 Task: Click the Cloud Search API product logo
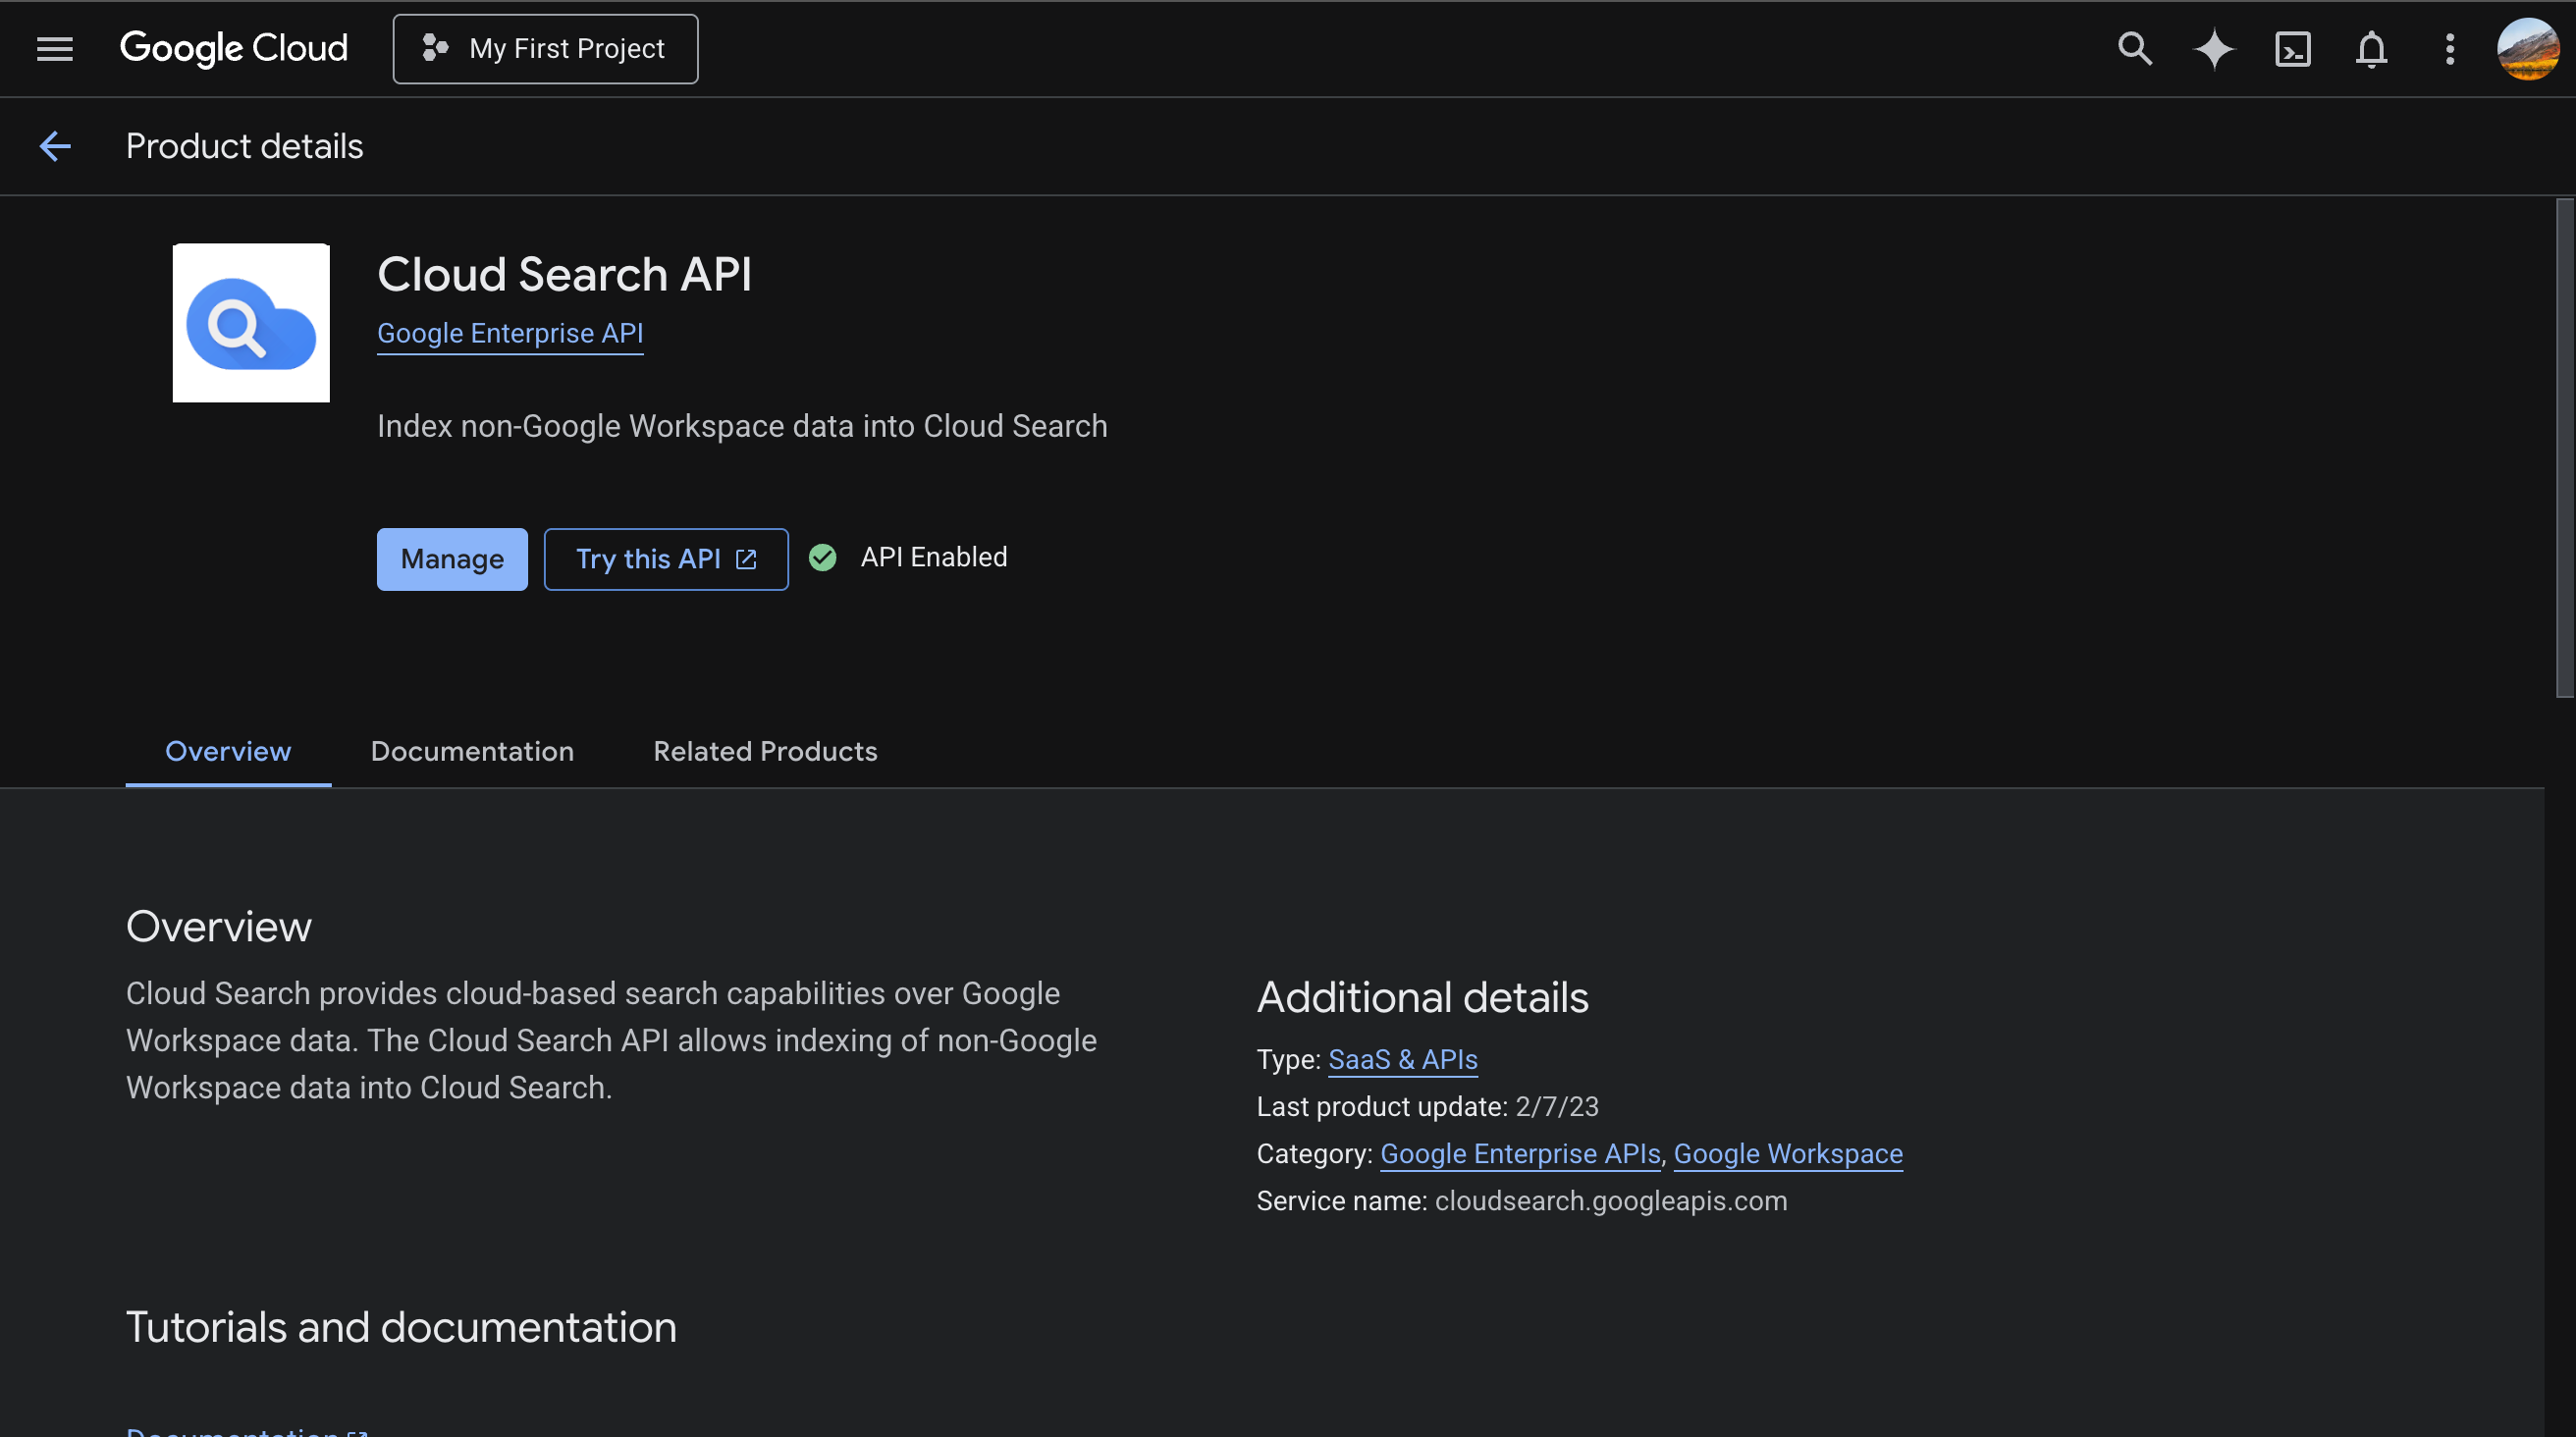point(251,323)
